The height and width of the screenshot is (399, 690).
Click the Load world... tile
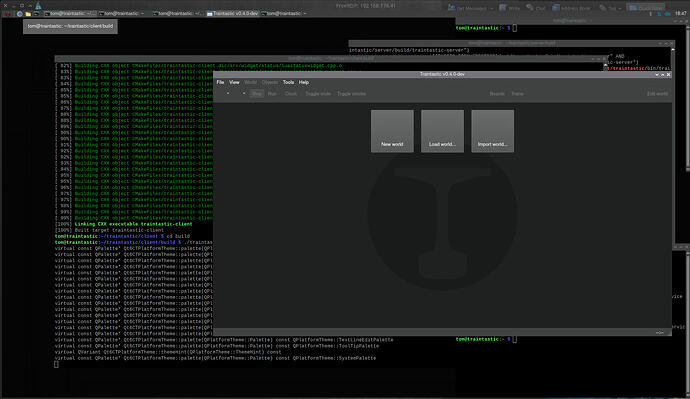[x=442, y=131]
